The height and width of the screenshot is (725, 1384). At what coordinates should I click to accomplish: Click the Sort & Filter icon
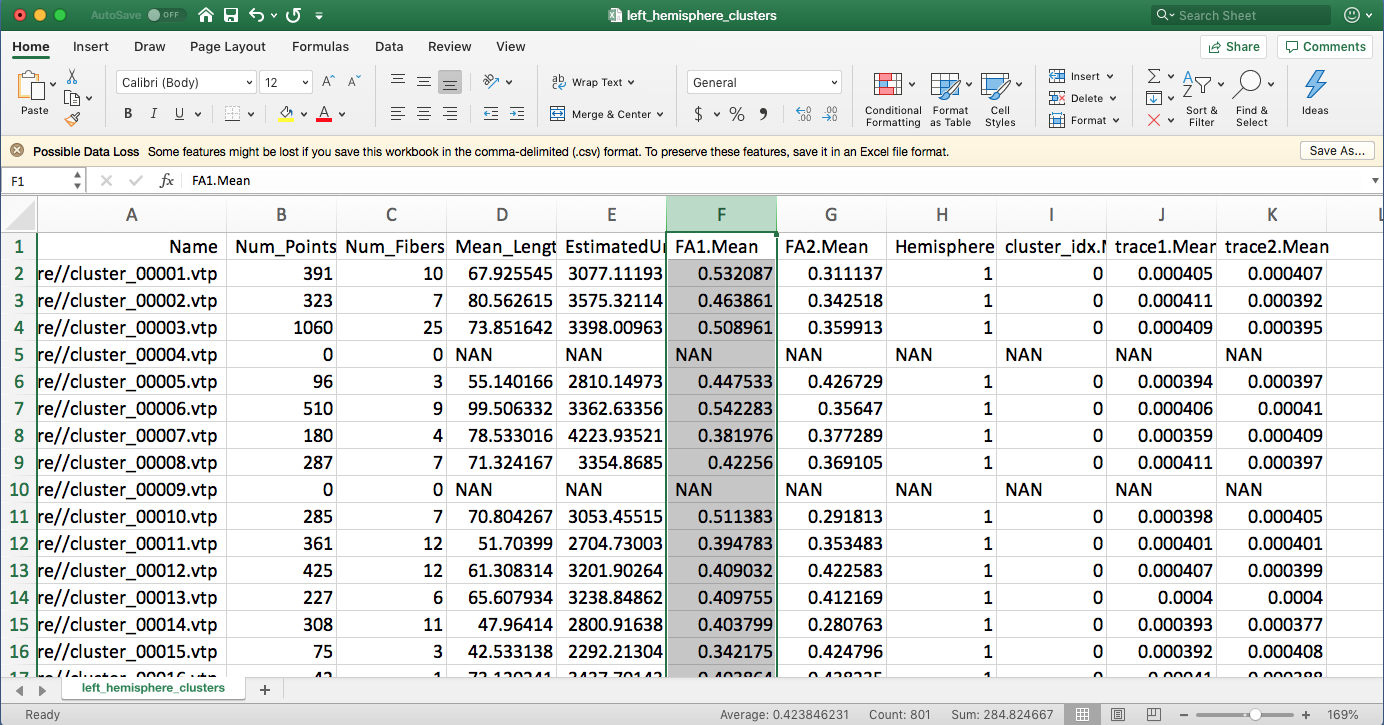point(1201,99)
